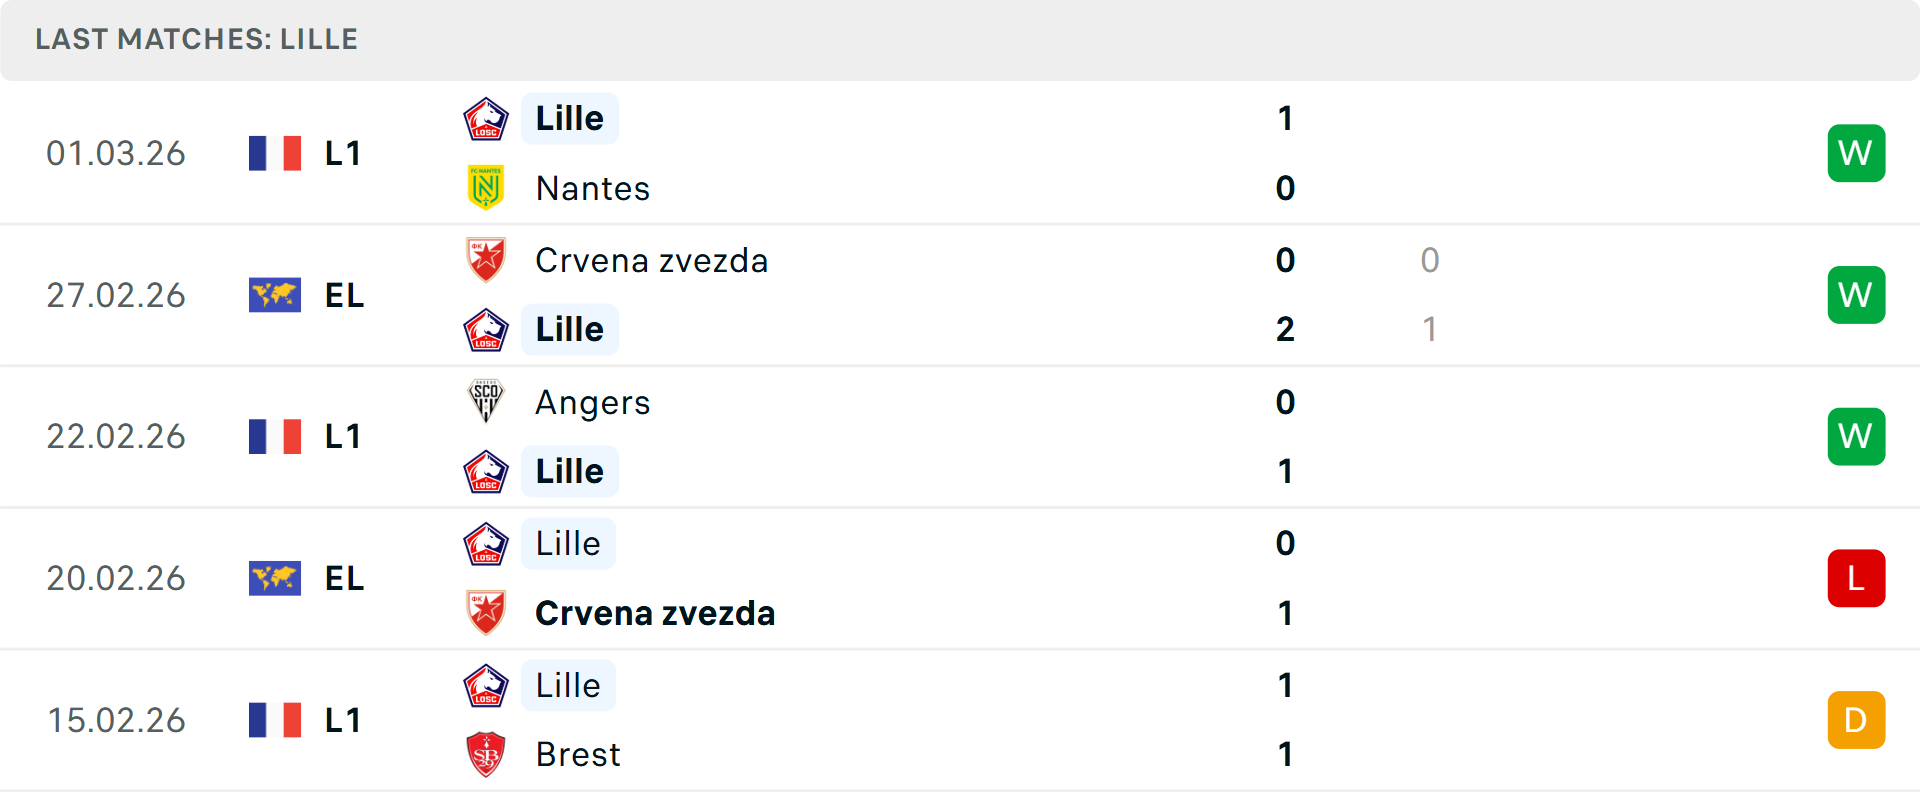The height and width of the screenshot is (792, 1920).
Task: Click the Europa League flag for 20.02.26
Action: coord(275,578)
